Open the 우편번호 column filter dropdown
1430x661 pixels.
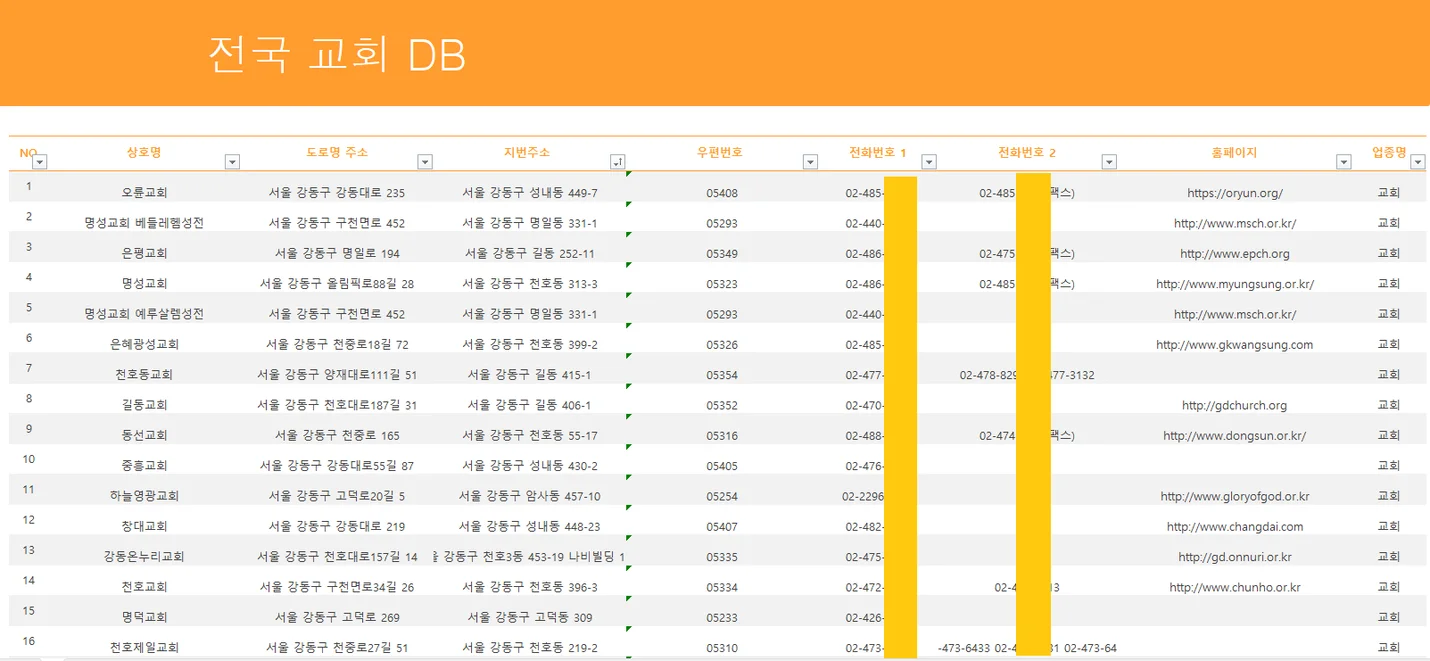(810, 162)
